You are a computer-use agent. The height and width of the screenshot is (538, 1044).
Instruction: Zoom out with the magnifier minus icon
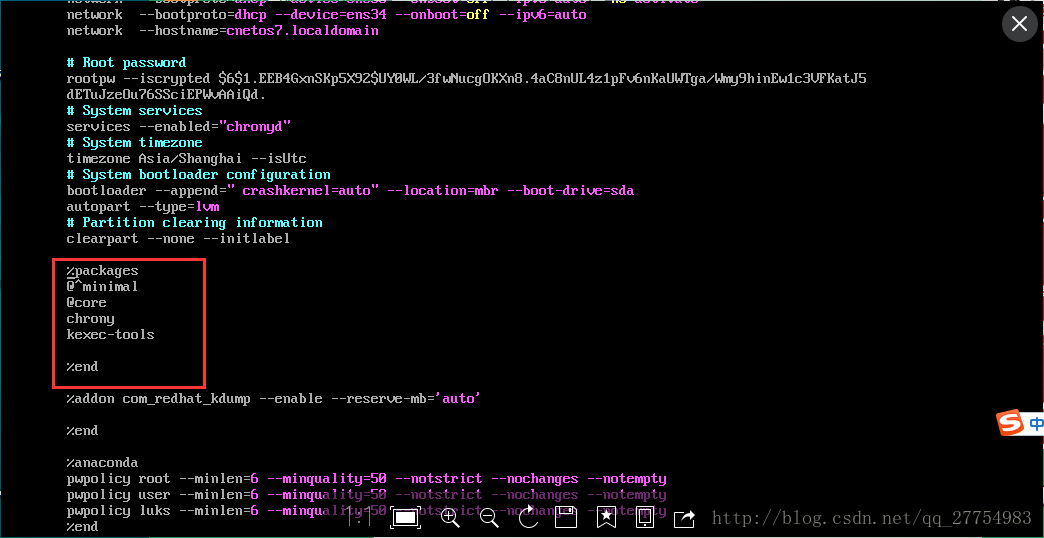point(489,517)
